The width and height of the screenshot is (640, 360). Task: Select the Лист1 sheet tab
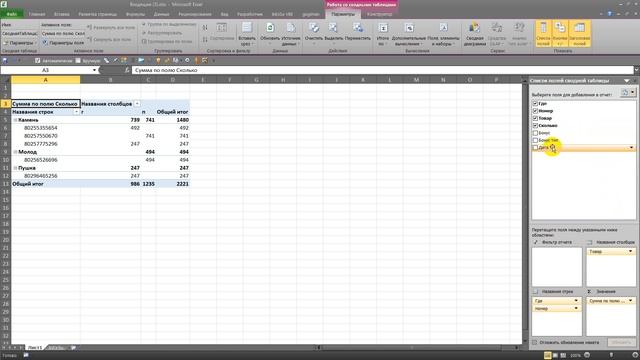[x=35, y=348]
